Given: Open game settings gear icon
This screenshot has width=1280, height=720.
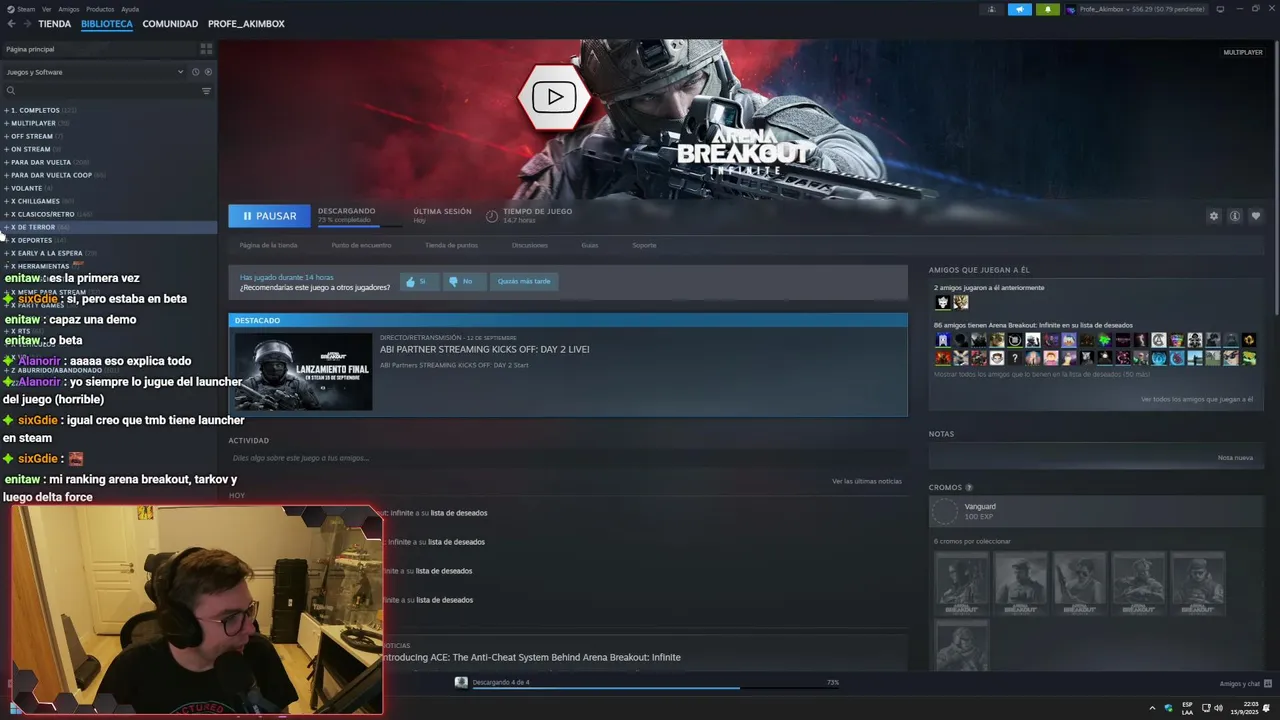Looking at the screenshot, I should [x=1214, y=216].
